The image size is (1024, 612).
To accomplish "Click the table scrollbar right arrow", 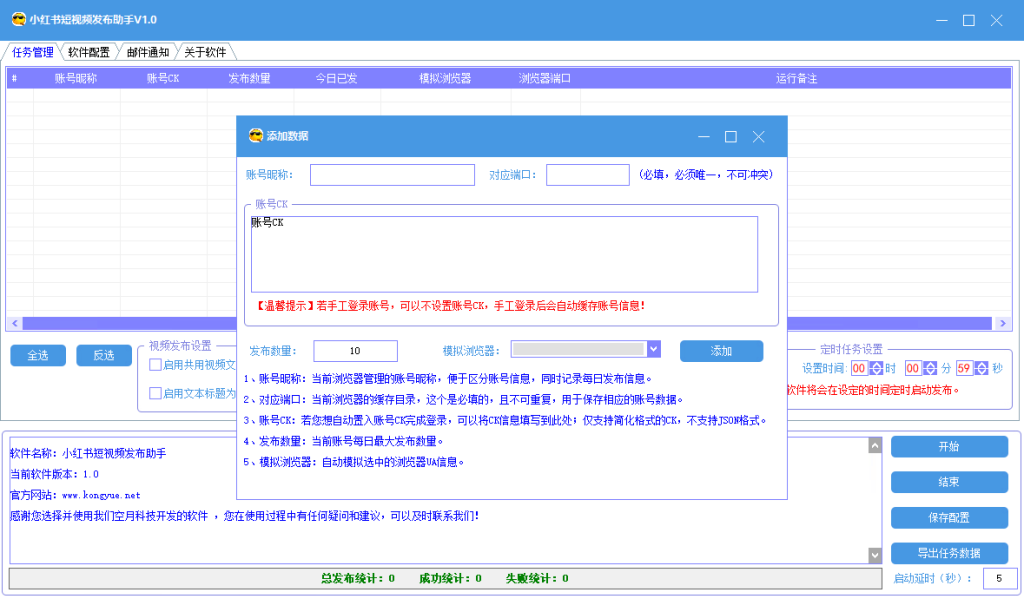I will [x=1003, y=323].
